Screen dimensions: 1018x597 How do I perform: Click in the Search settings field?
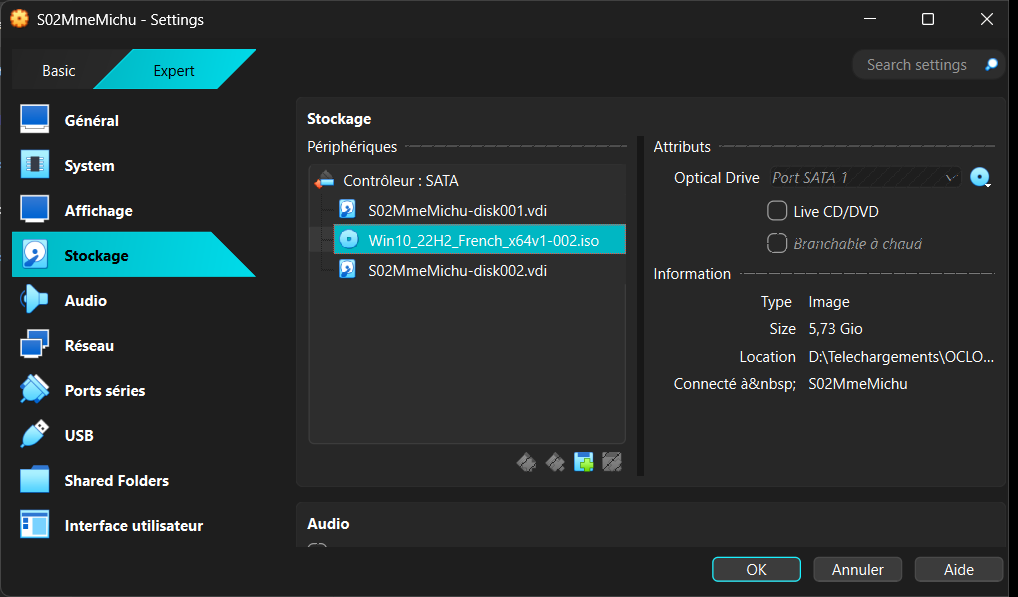916,65
